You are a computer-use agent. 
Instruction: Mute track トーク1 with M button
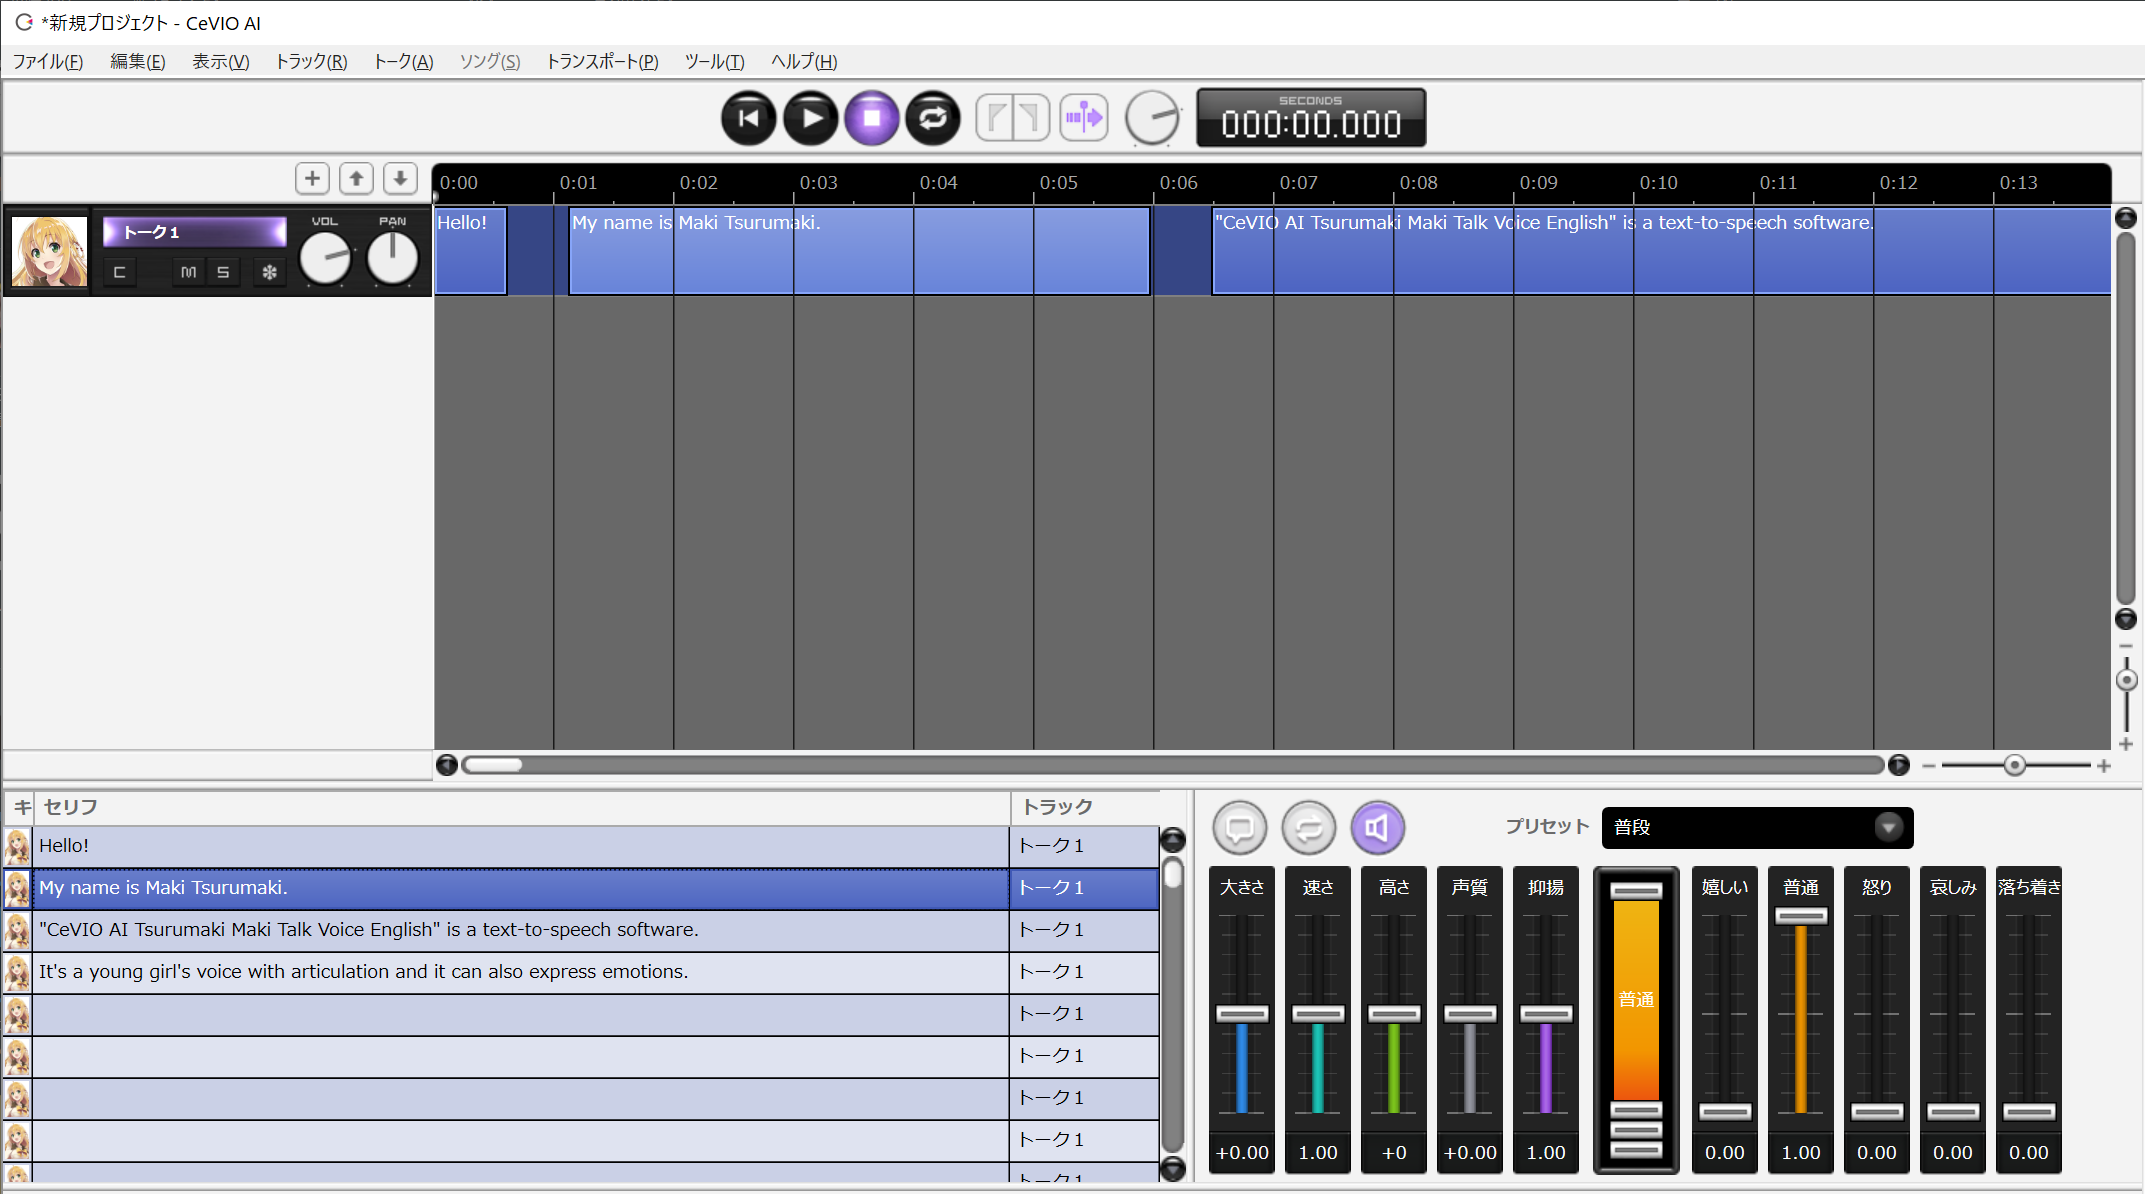pyautogui.click(x=188, y=272)
